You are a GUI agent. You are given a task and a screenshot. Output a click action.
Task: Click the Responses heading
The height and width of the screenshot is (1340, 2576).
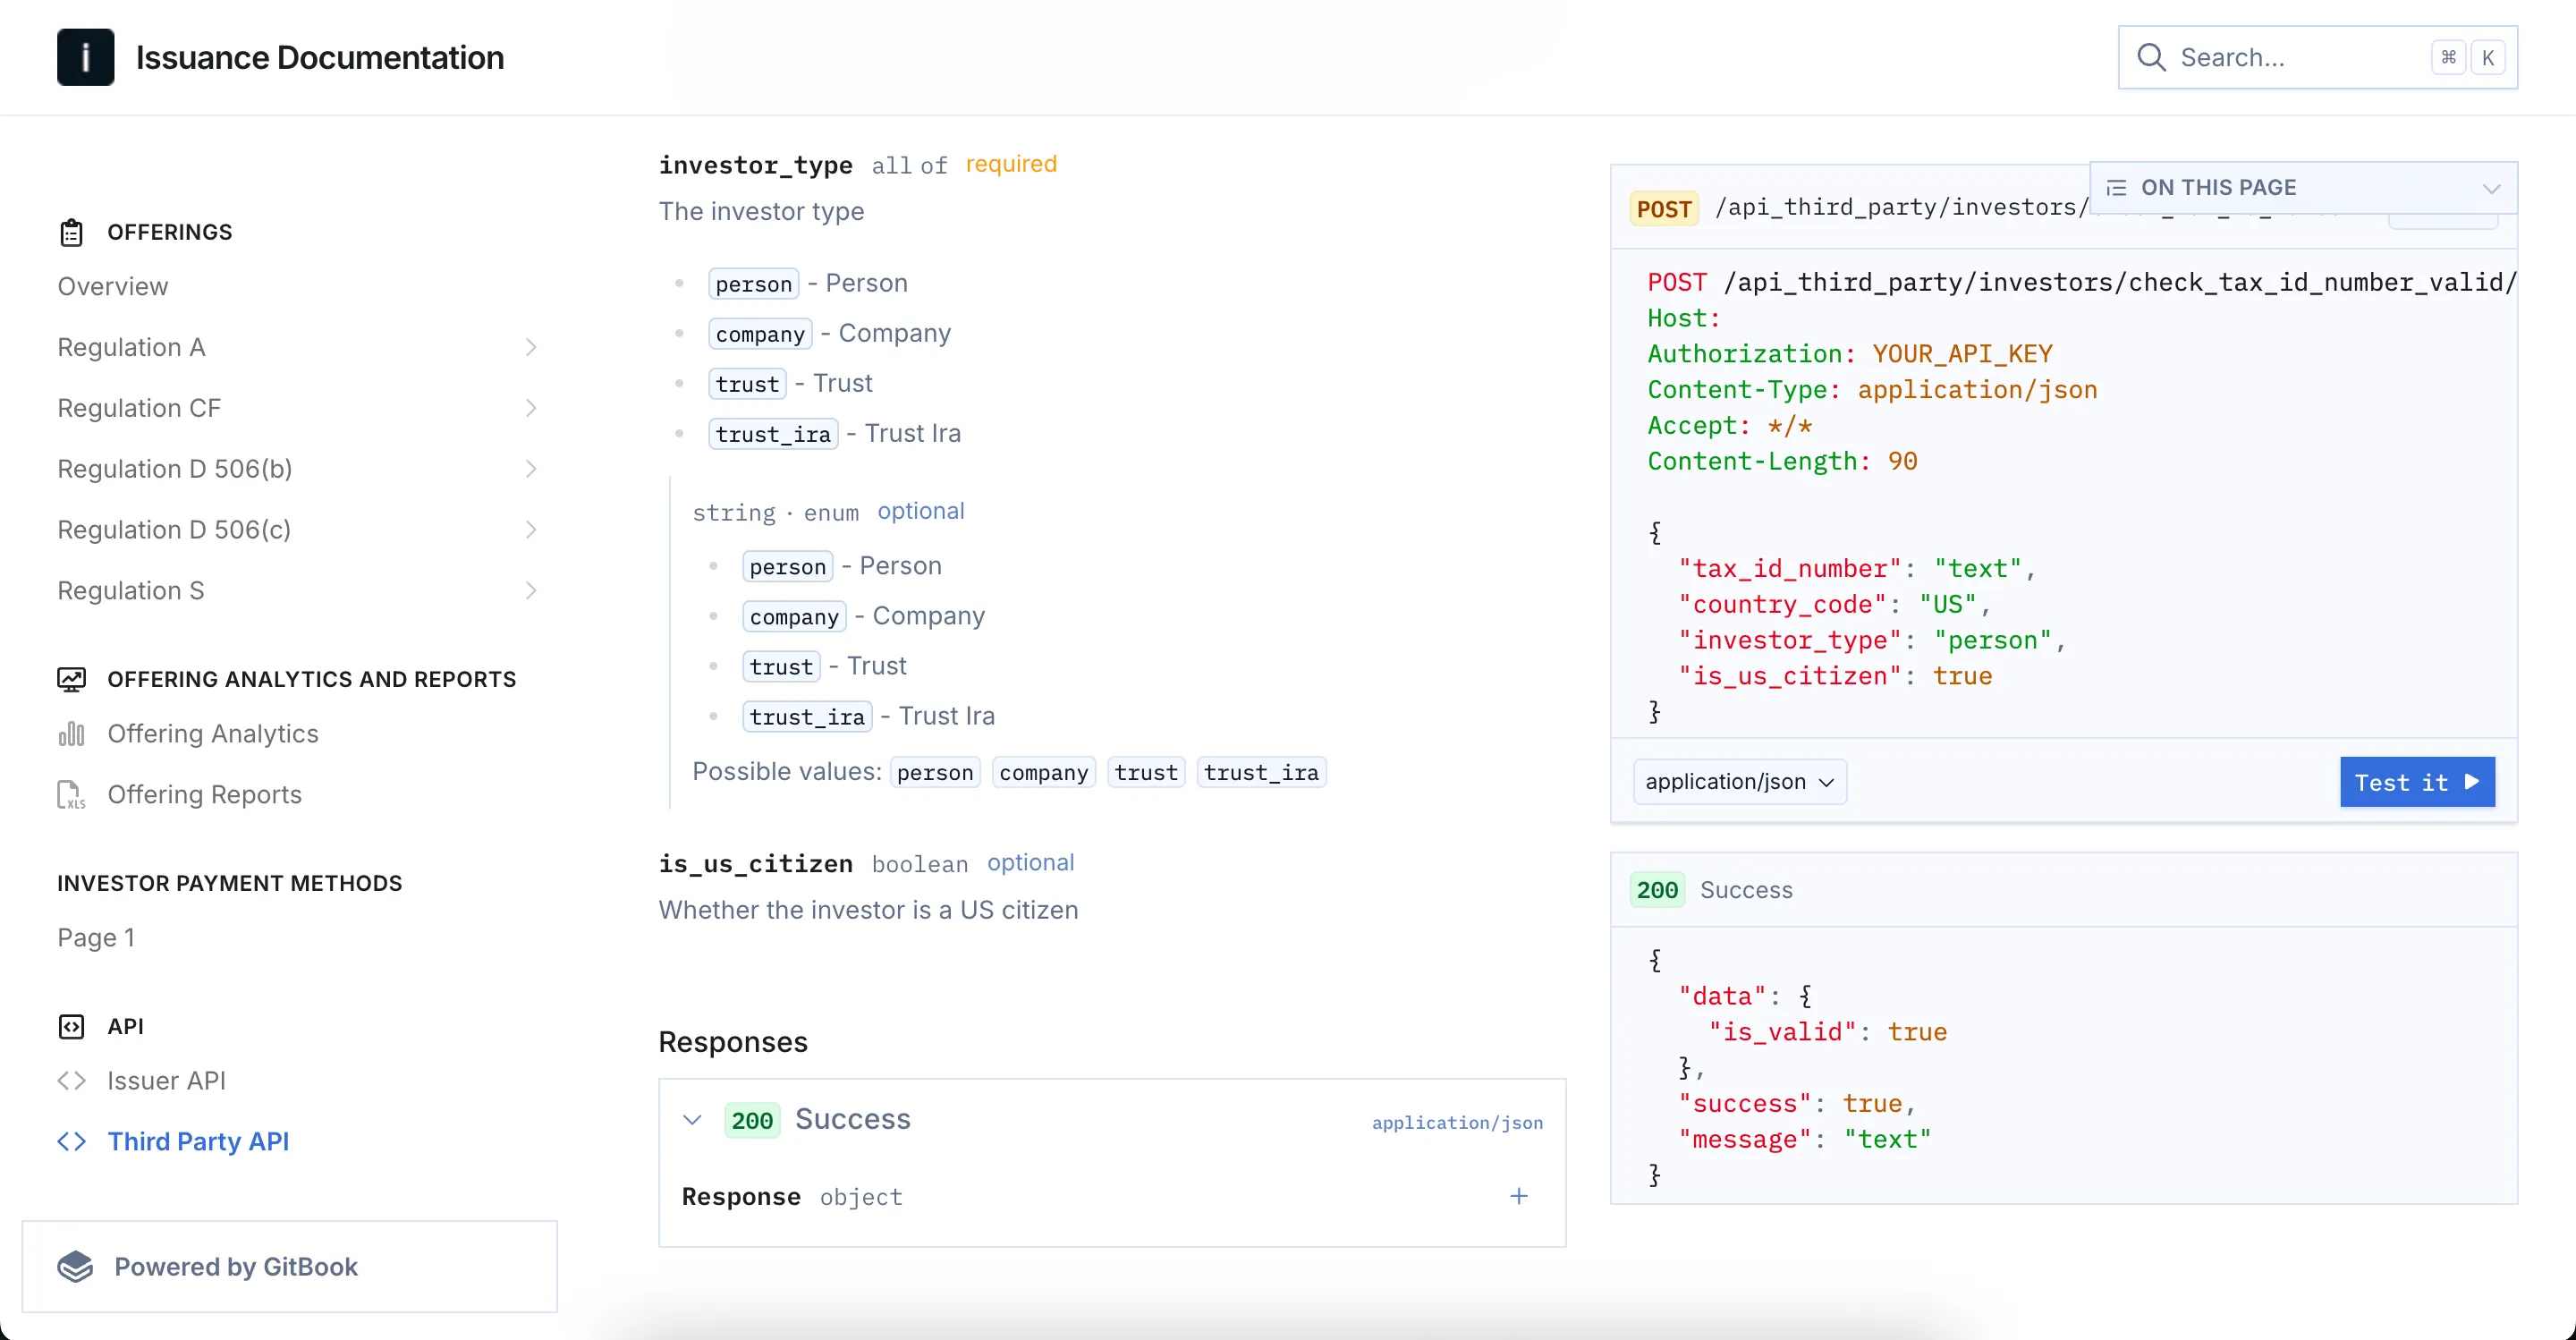point(733,1042)
